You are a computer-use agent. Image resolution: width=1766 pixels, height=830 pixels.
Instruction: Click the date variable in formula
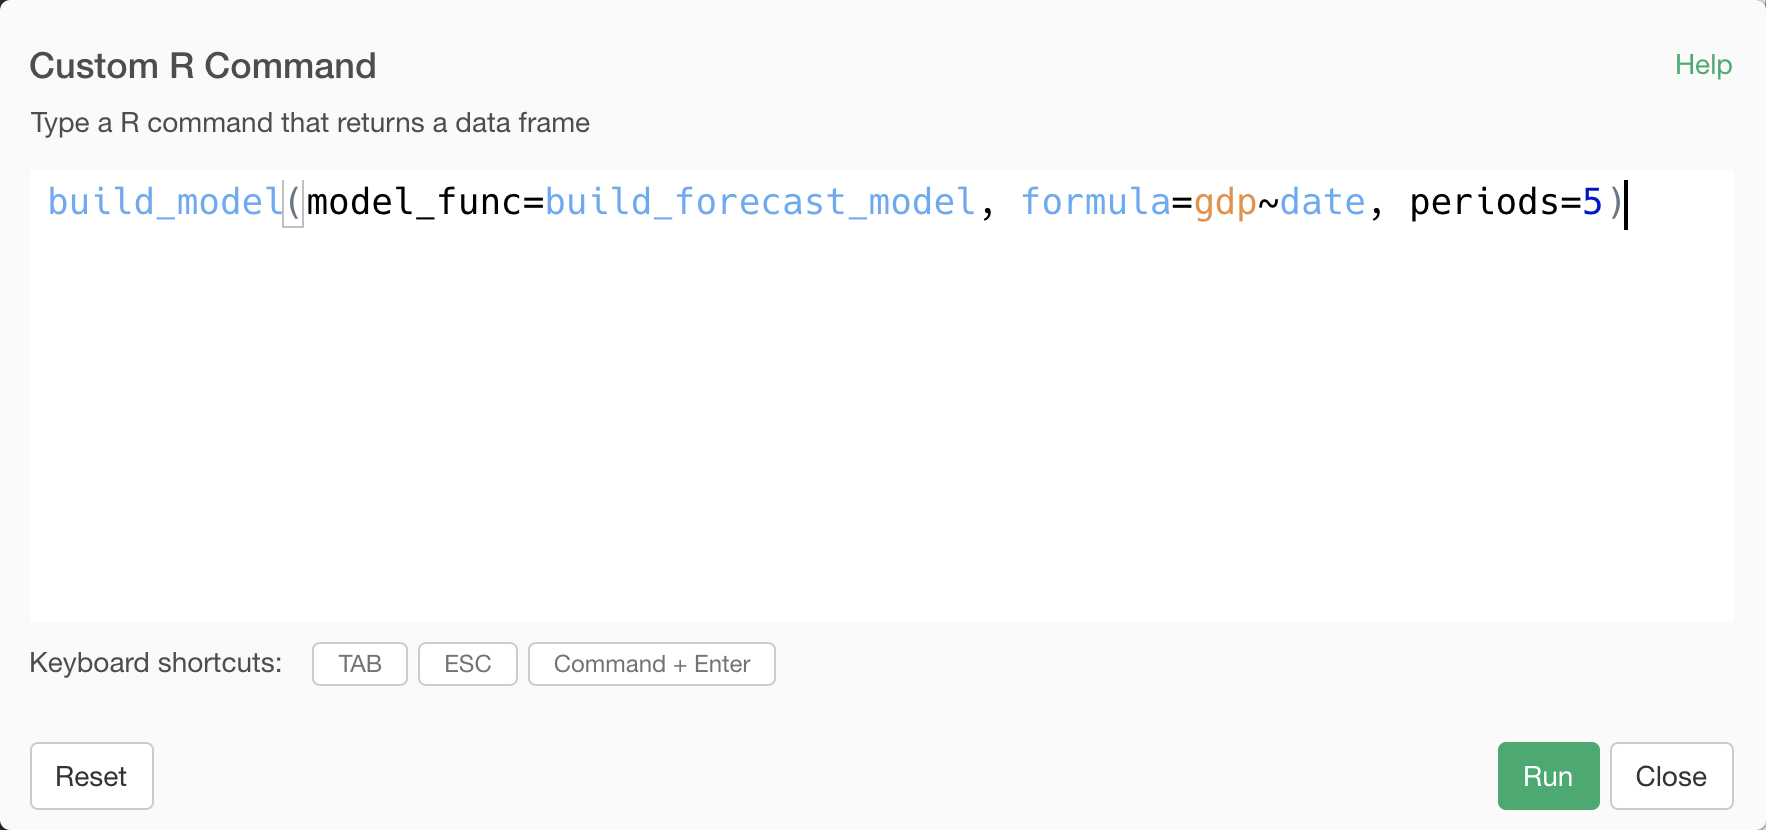tap(1322, 202)
